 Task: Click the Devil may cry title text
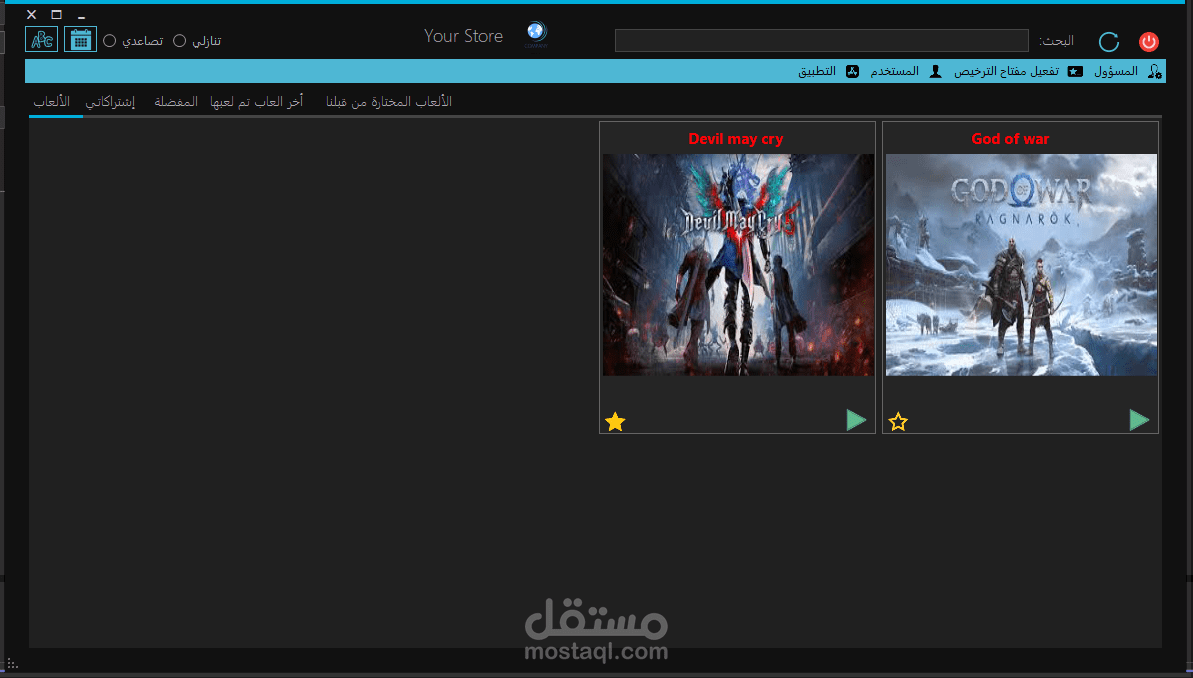736,138
